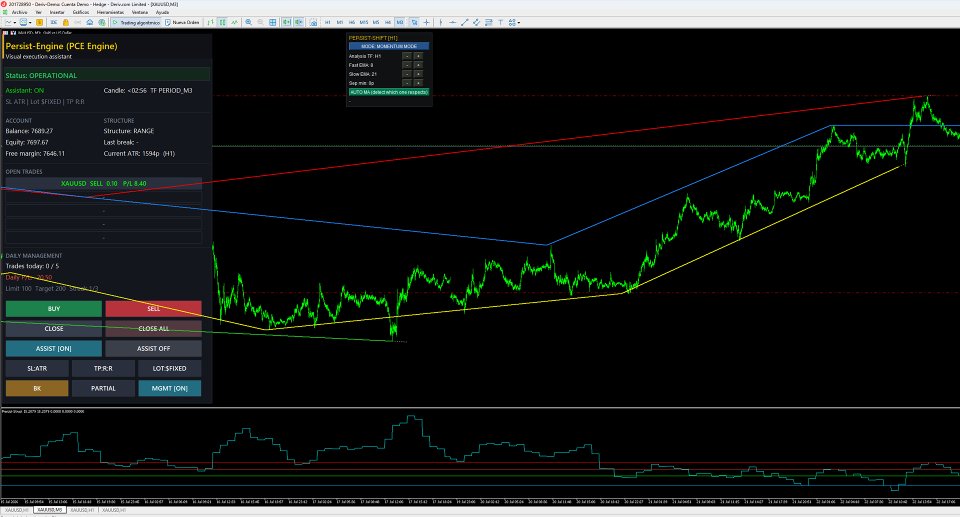The width and height of the screenshot is (960, 517).
Task: Open the Ventana menu
Action: pos(140,12)
